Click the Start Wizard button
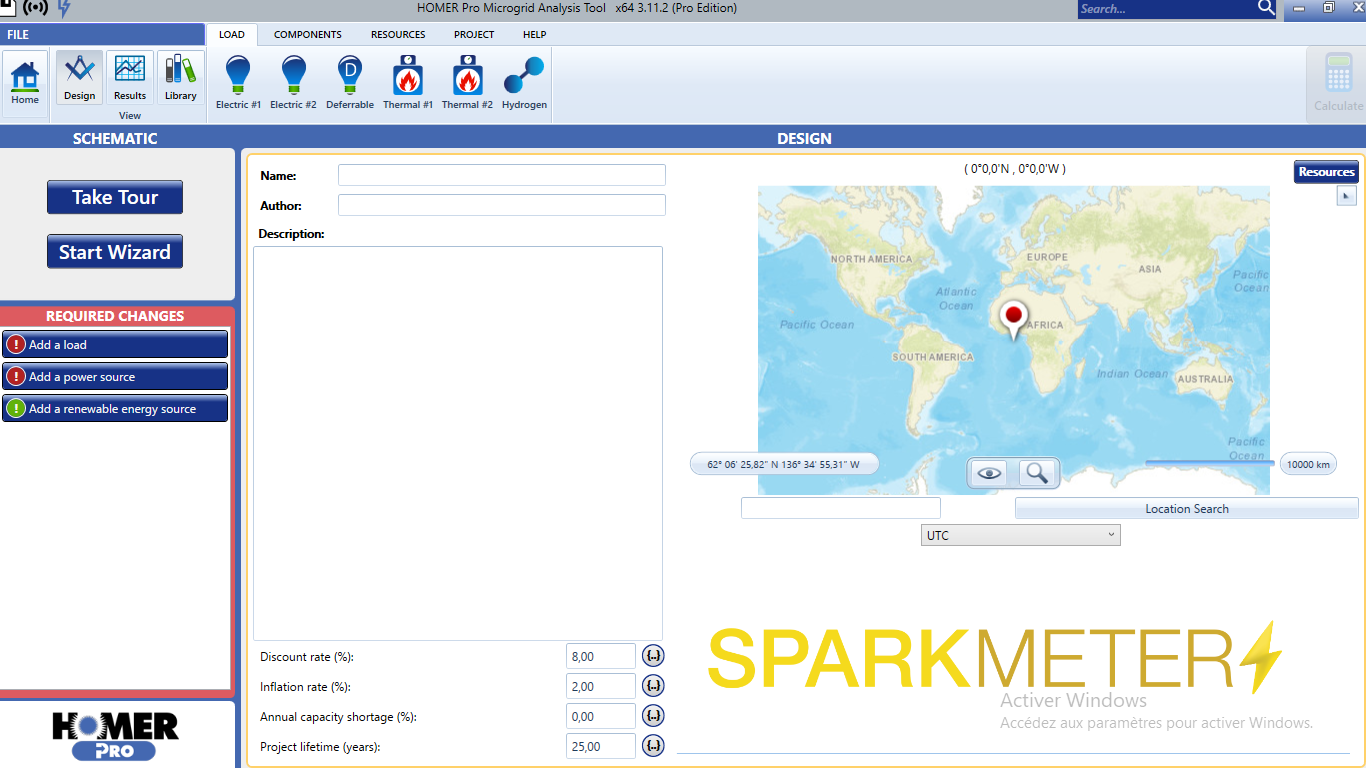Image resolution: width=1366 pixels, height=768 pixels. (115, 252)
